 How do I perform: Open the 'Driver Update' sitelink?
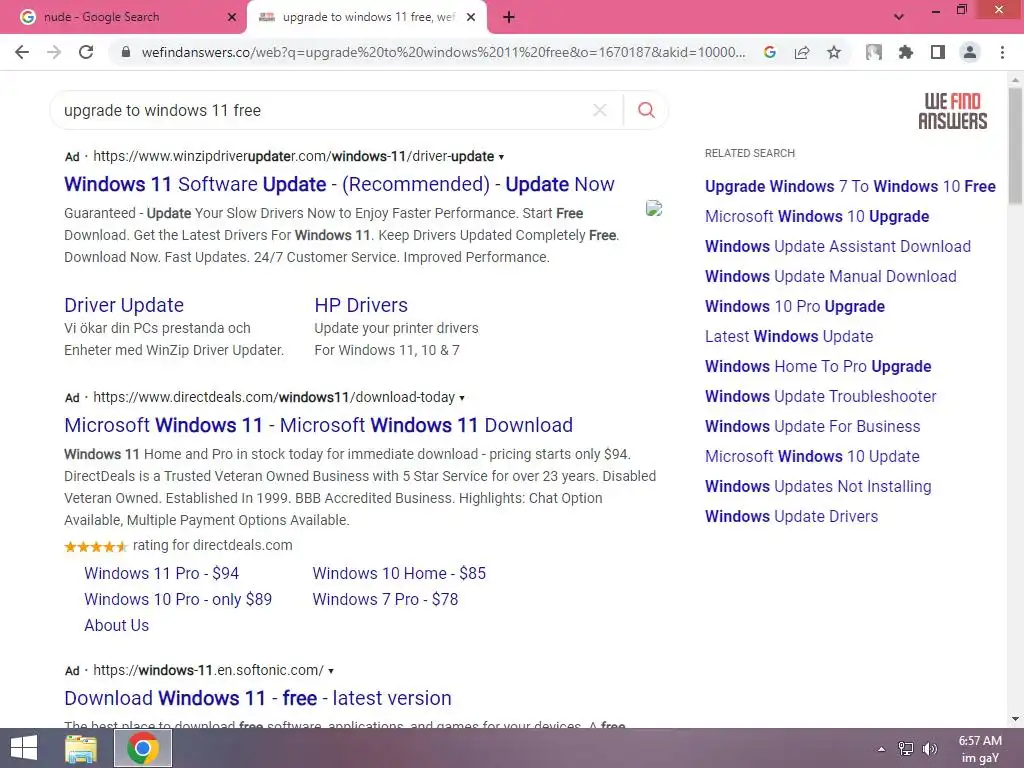coord(124,305)
